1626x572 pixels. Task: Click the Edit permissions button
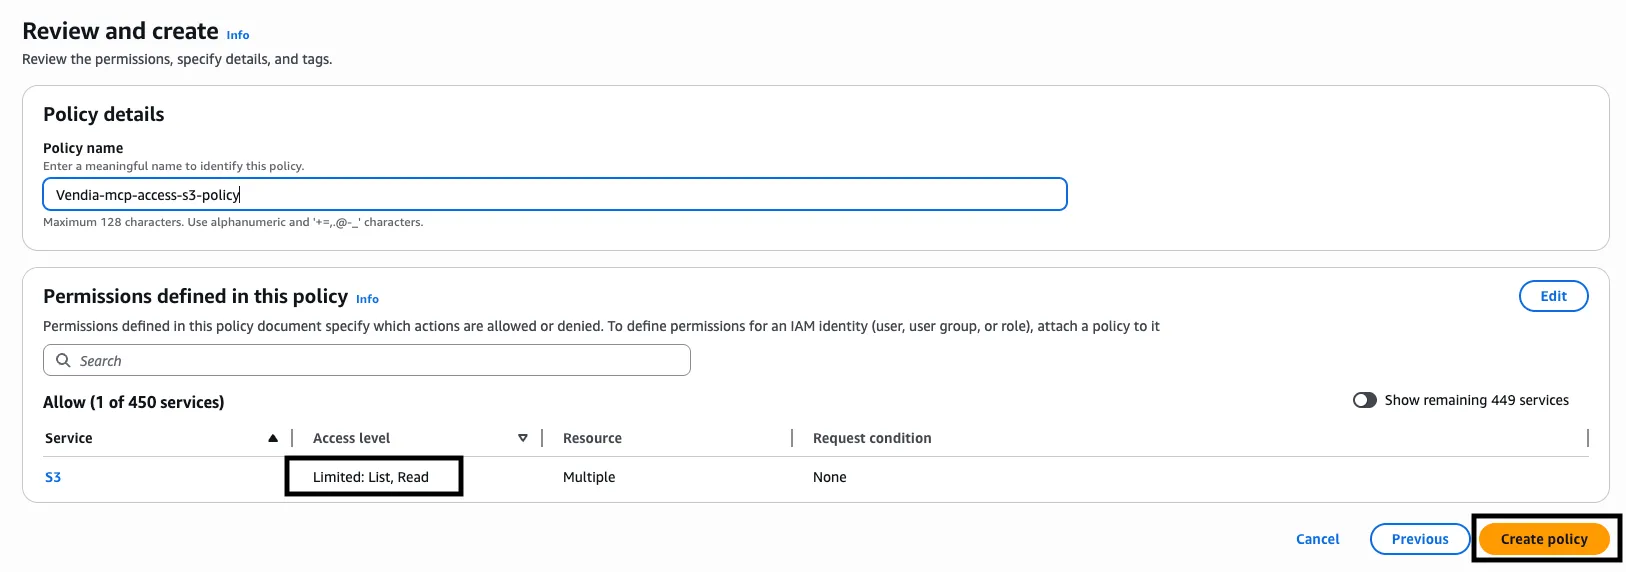coord(1553,296)
